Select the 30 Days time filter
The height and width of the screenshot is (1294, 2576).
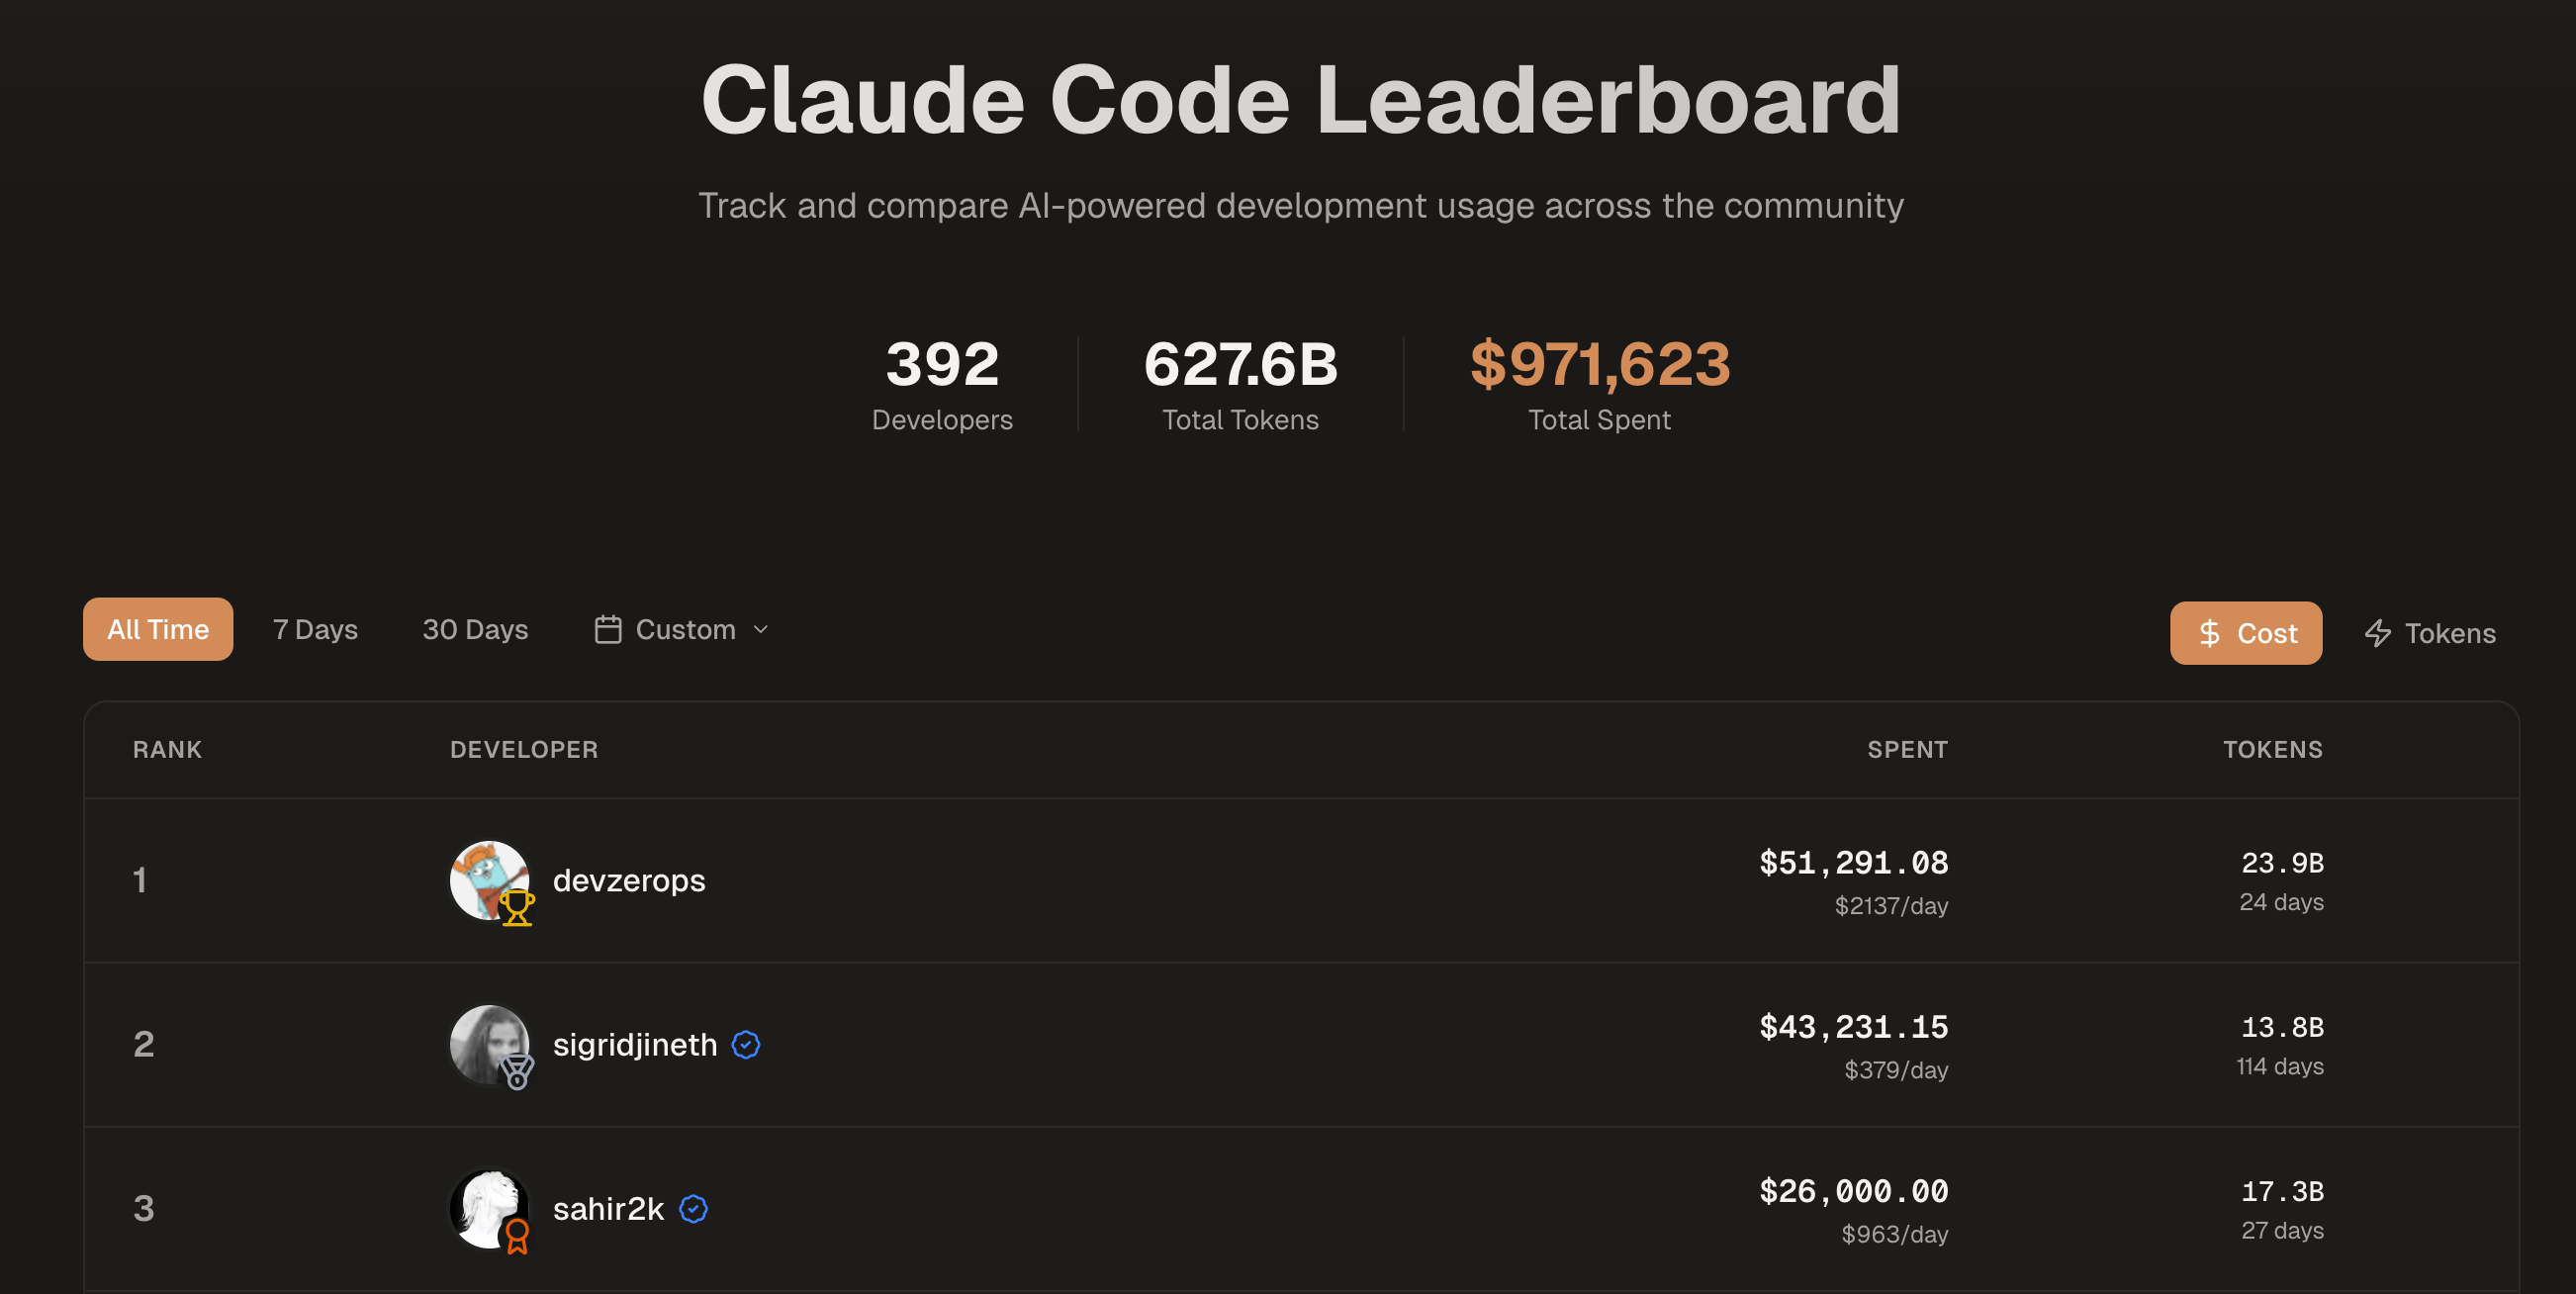475,629
